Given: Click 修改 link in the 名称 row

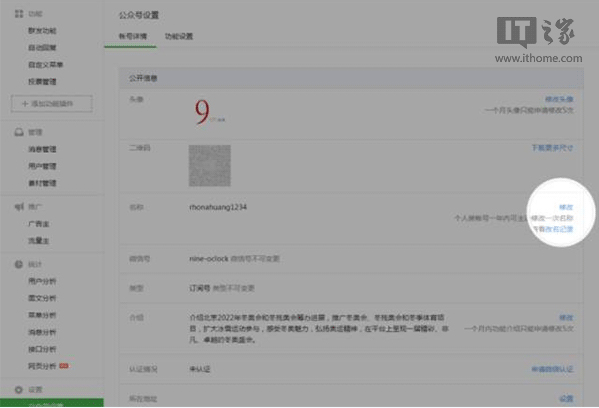Looking at the screenshot, I should [x=566, y=207].
